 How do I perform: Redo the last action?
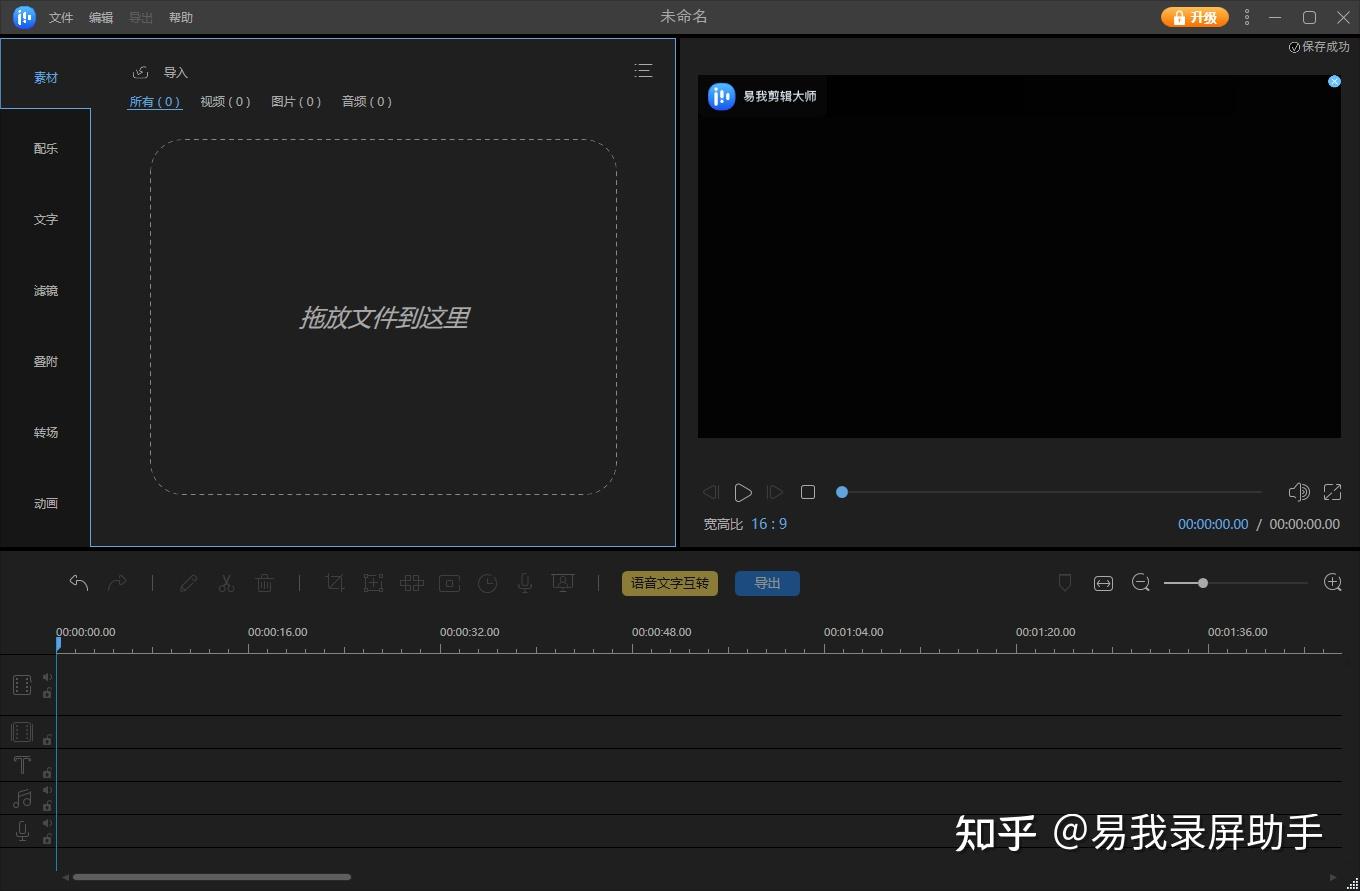[117, 583]
